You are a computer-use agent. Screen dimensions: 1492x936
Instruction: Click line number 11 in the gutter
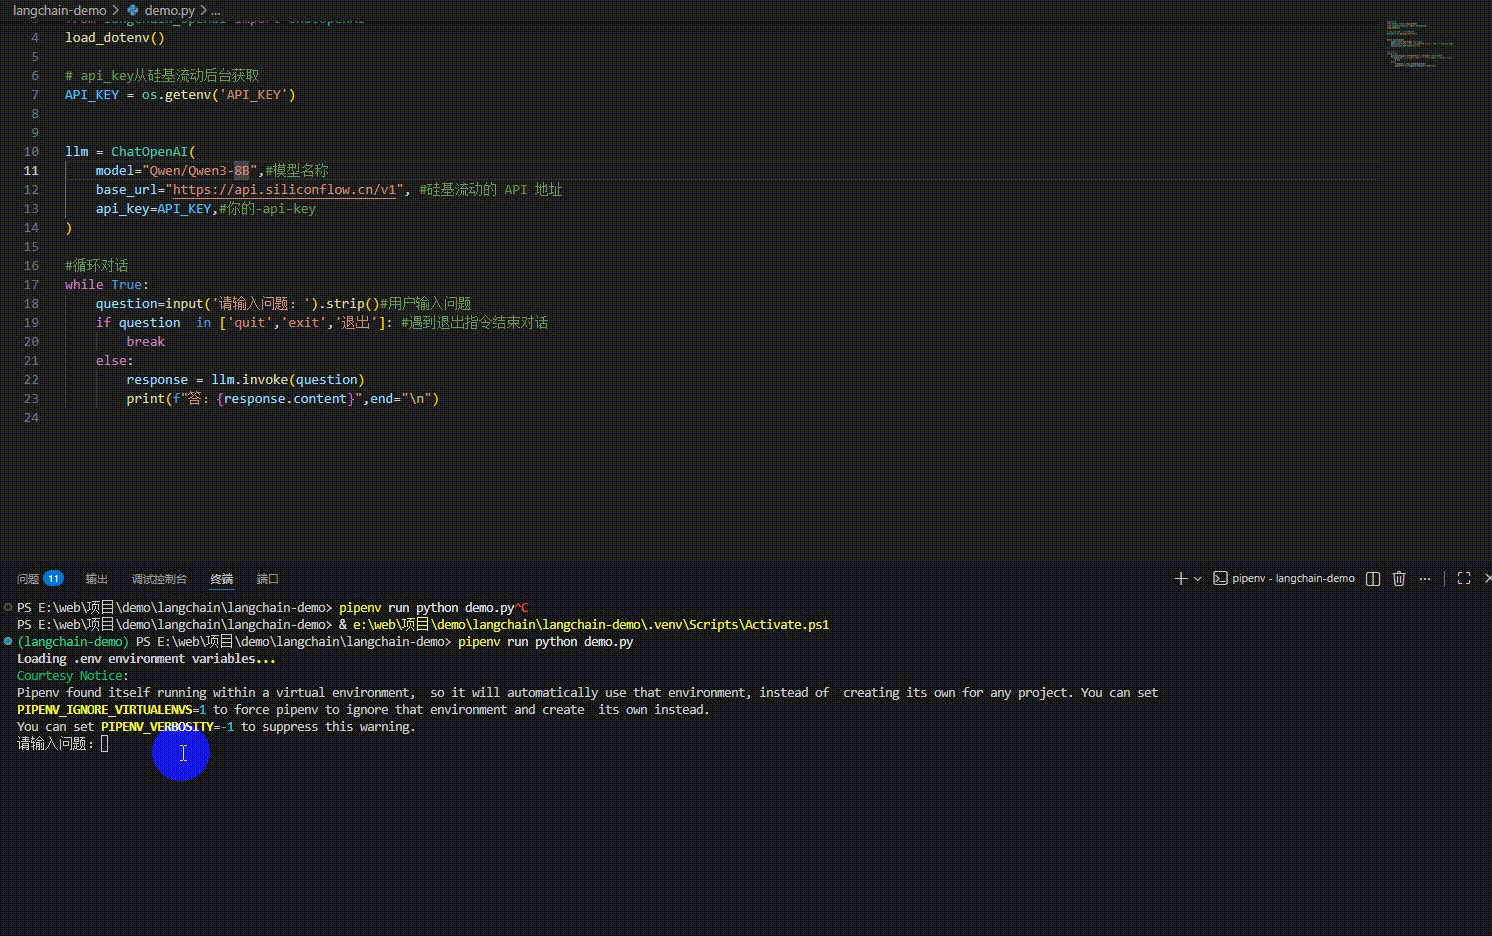(x=31, y=171)
